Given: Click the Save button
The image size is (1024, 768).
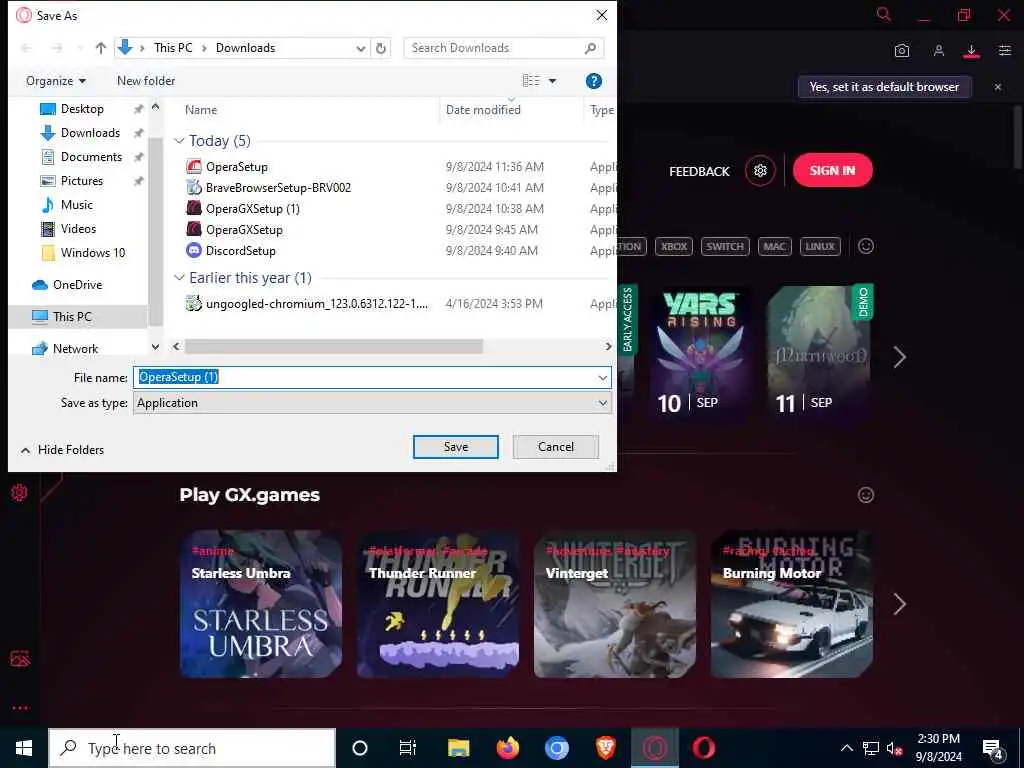Looking at the screenshot, I should (456, 447).
